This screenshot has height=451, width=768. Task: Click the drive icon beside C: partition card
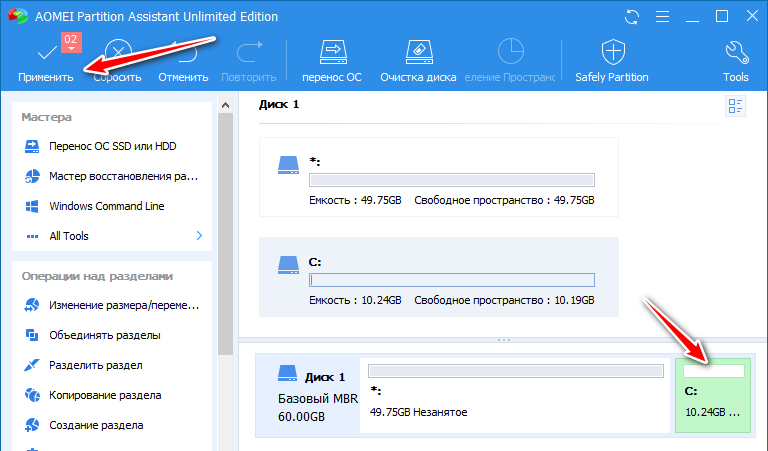[x=288, y=265]
